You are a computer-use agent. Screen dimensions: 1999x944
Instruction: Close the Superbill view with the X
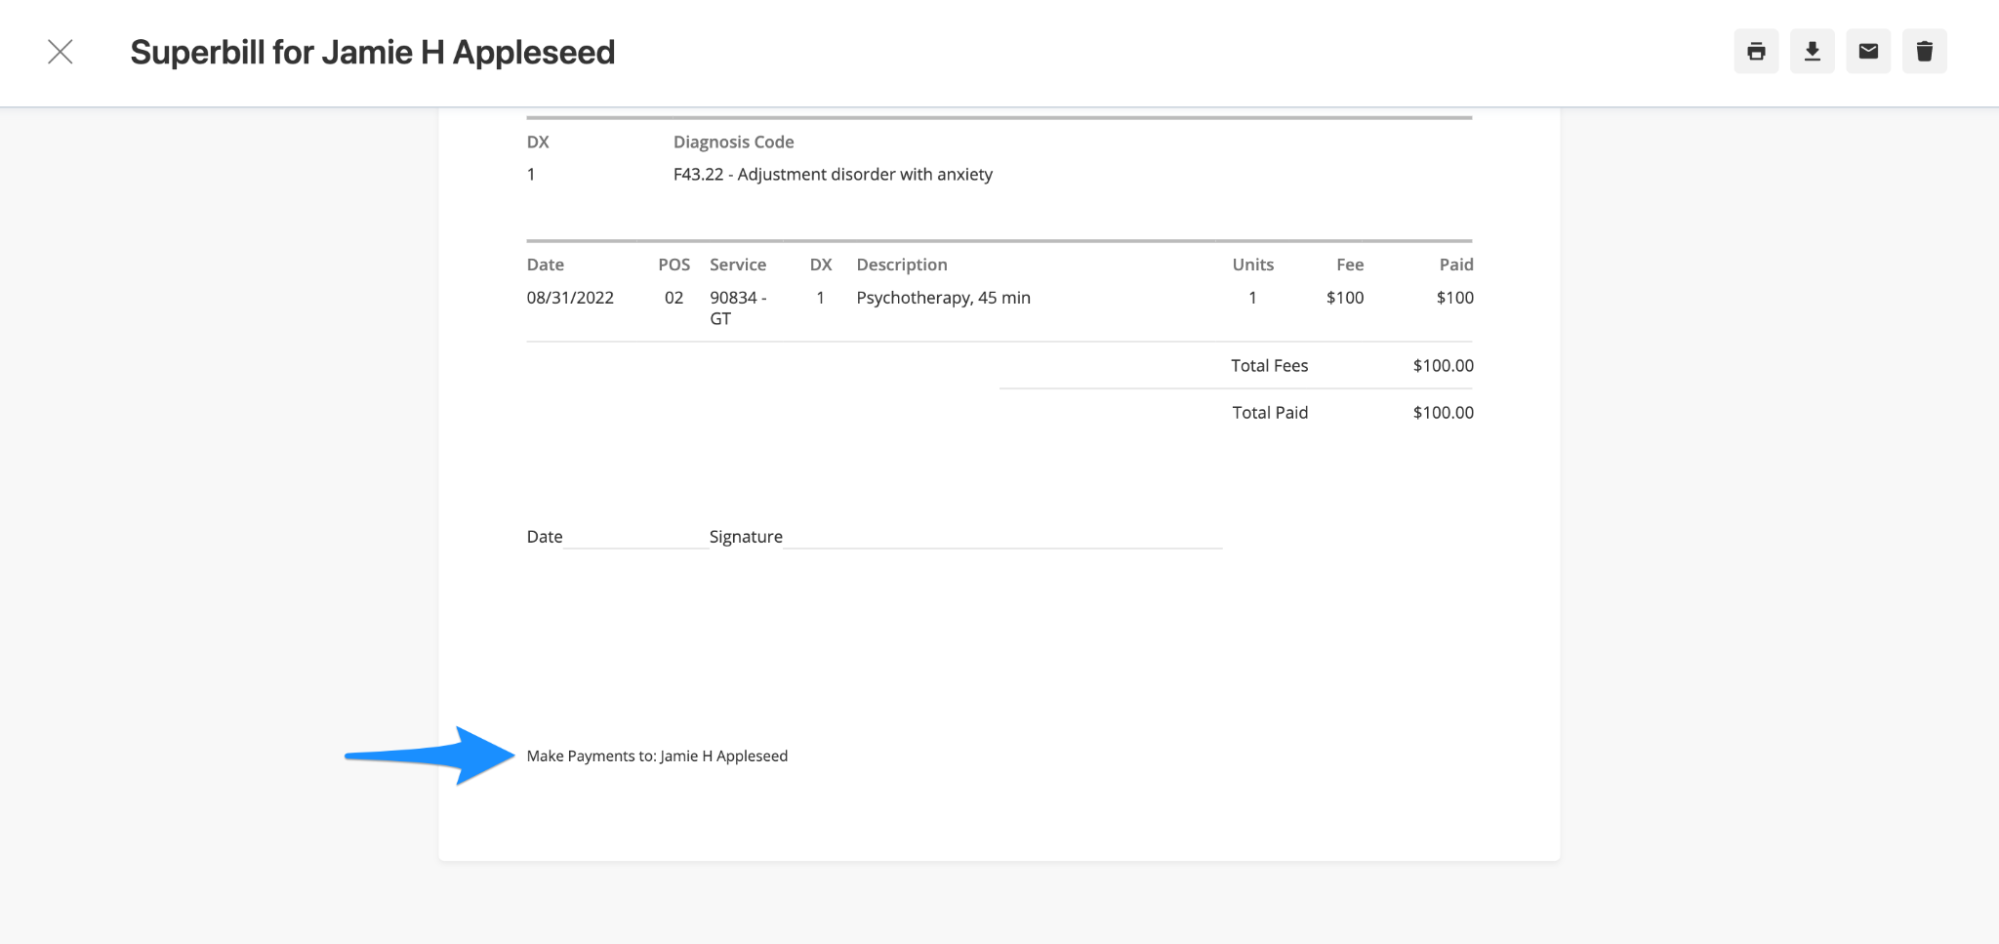tap(61, 51)
